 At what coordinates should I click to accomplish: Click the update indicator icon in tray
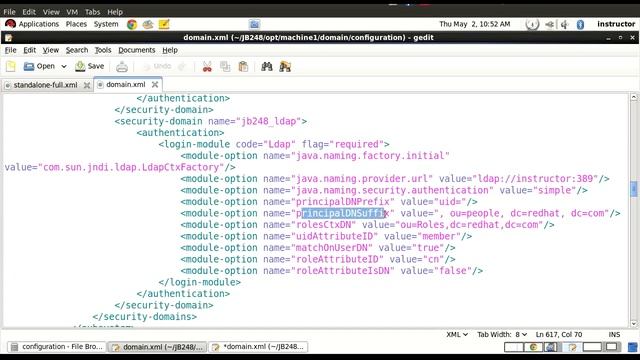[x=532, y=24]
